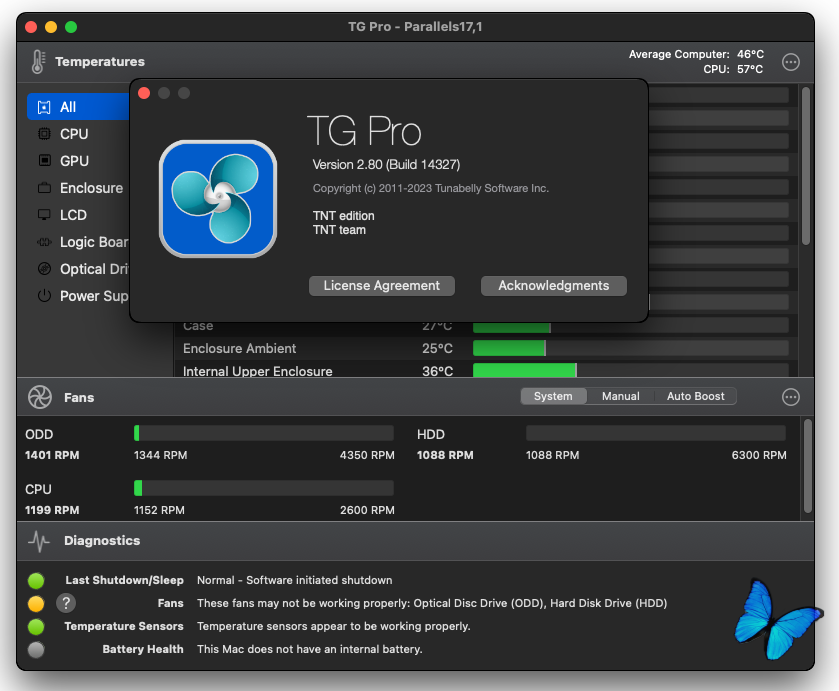Close the About TG Pro dialog
Screen dimensions: 839x691
pyautogui.click(x=144, y=93)
